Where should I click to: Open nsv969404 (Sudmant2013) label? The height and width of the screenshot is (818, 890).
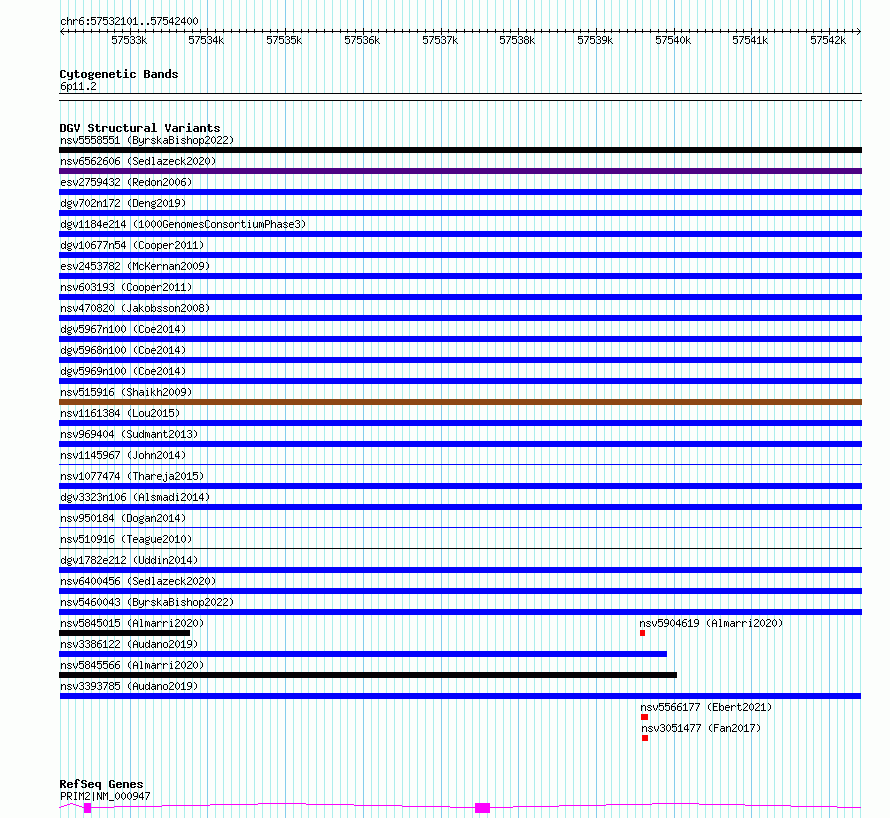[129, 434]
